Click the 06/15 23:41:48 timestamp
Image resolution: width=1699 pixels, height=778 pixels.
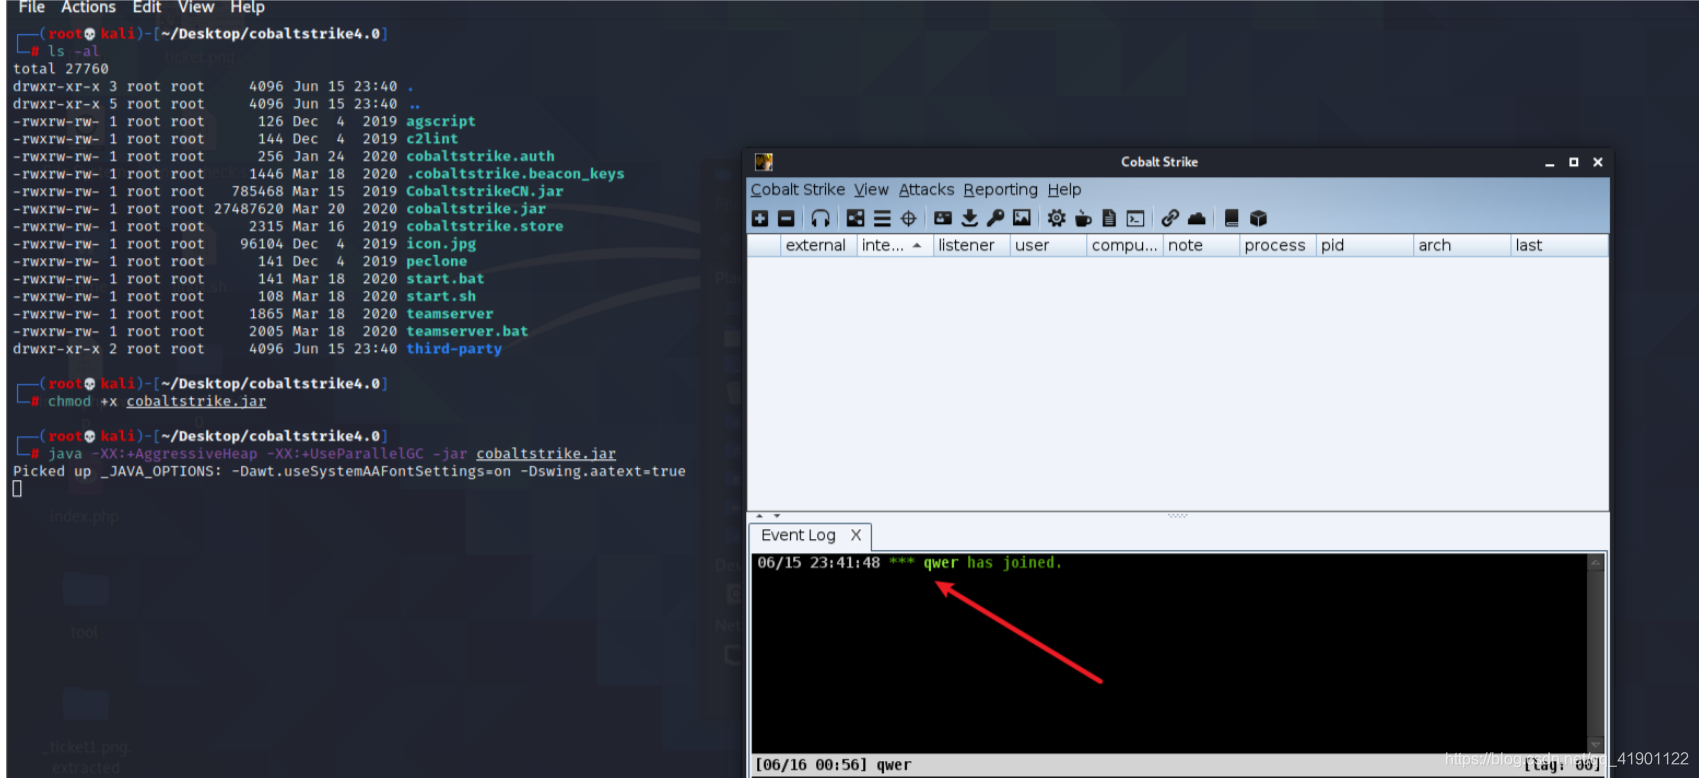point(818,563)
